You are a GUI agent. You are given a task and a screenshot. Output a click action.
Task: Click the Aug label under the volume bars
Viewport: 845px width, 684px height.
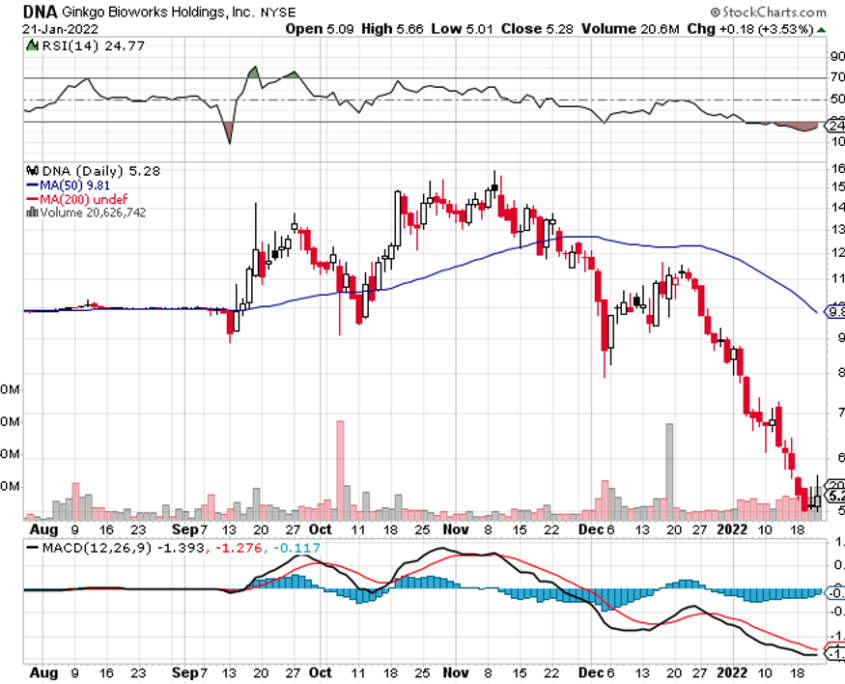(x=44, y=529)
